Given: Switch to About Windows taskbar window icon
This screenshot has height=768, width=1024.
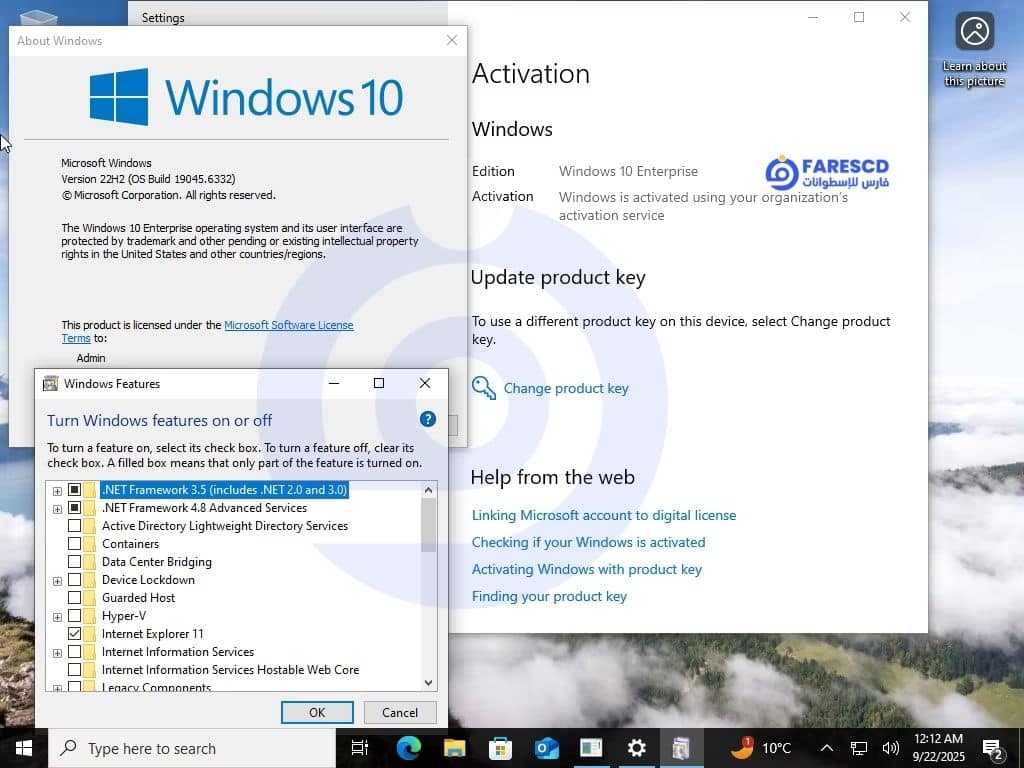Looking at the screenshot, I should (591, 748).
